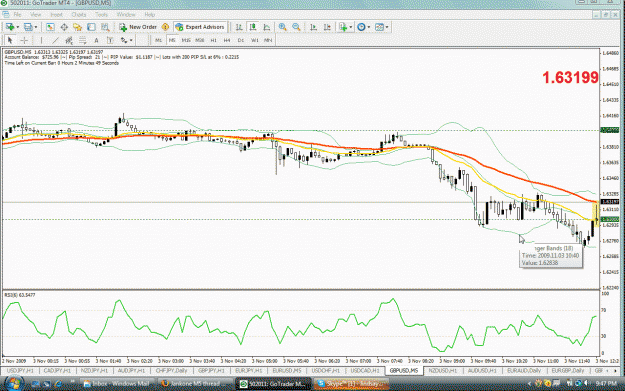
Task: Switch timeframe to H4
Action: pyautogui.click(x=227, y=40)
